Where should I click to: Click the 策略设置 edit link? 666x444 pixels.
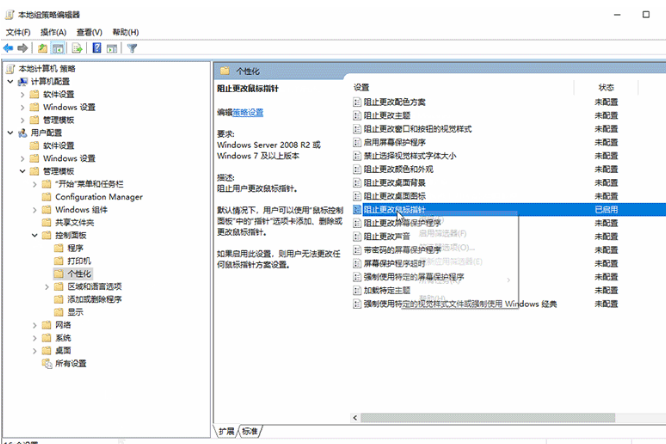coord(248,113)
